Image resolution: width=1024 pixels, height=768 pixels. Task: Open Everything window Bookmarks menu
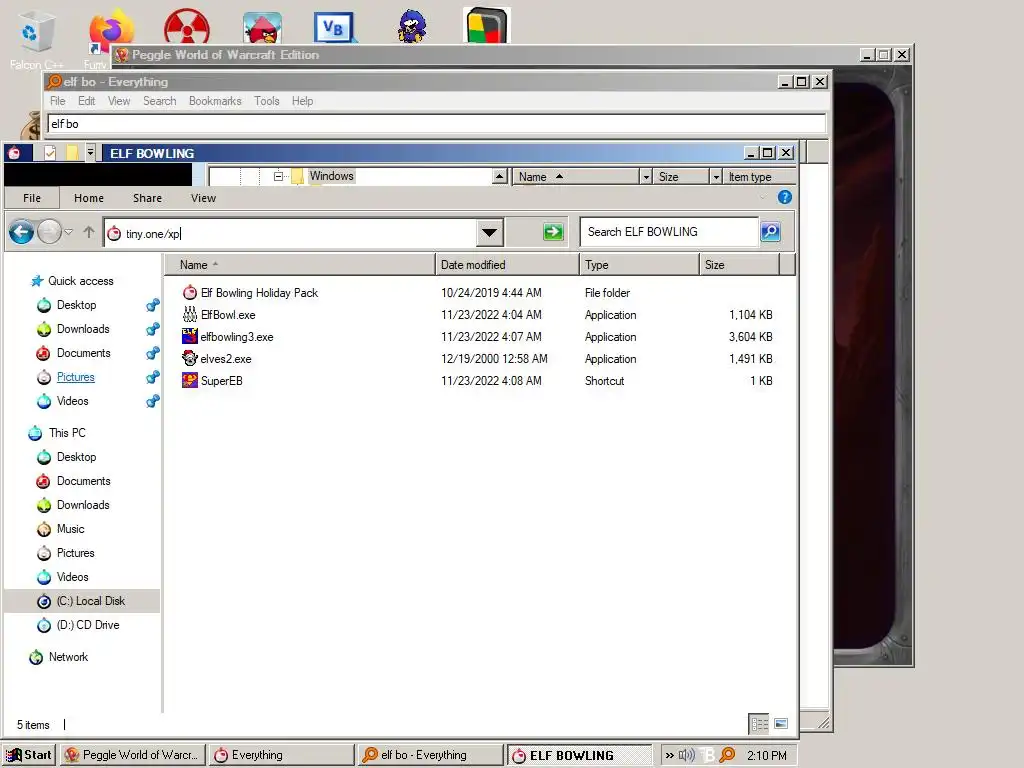[215, 101]
